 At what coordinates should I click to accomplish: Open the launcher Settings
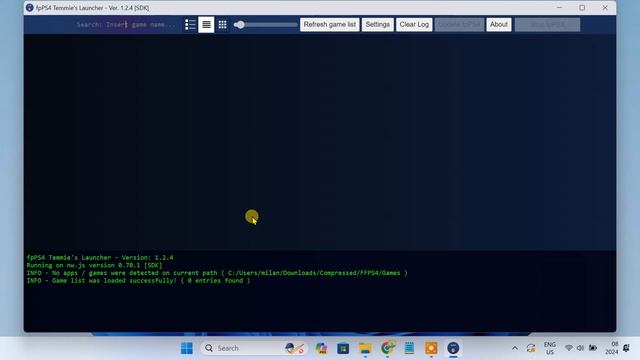coord(378,24)
